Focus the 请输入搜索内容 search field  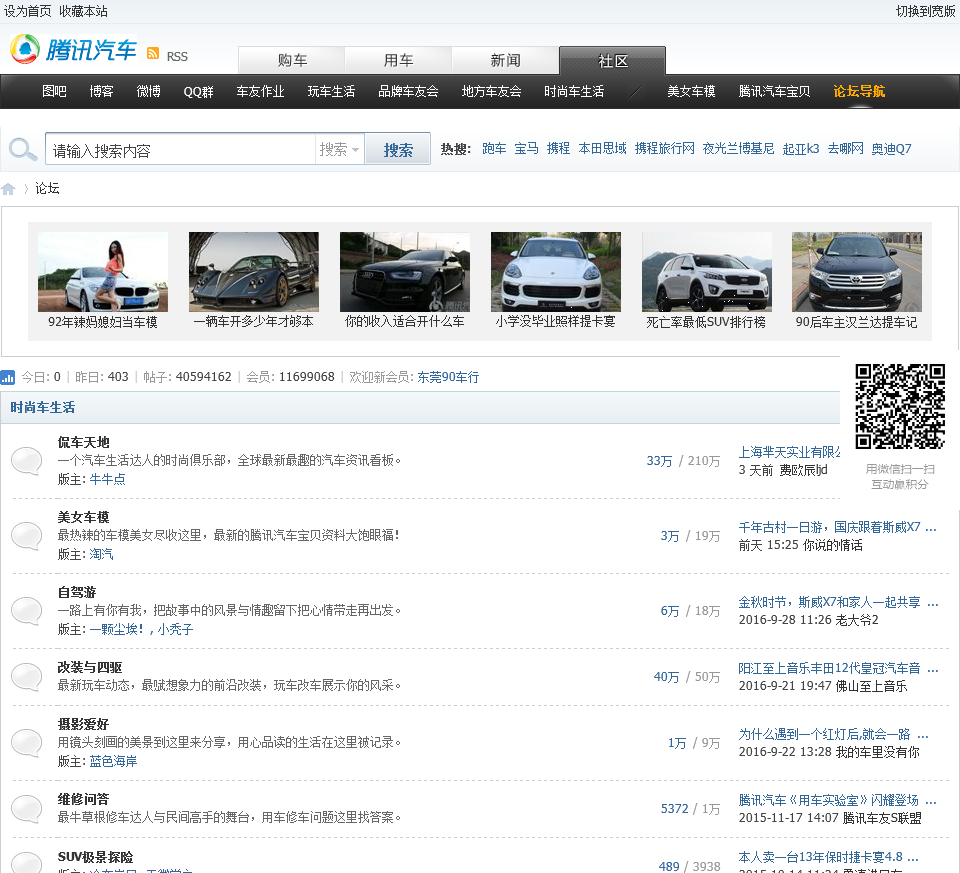pyautogui.click(x=180, y=150)
